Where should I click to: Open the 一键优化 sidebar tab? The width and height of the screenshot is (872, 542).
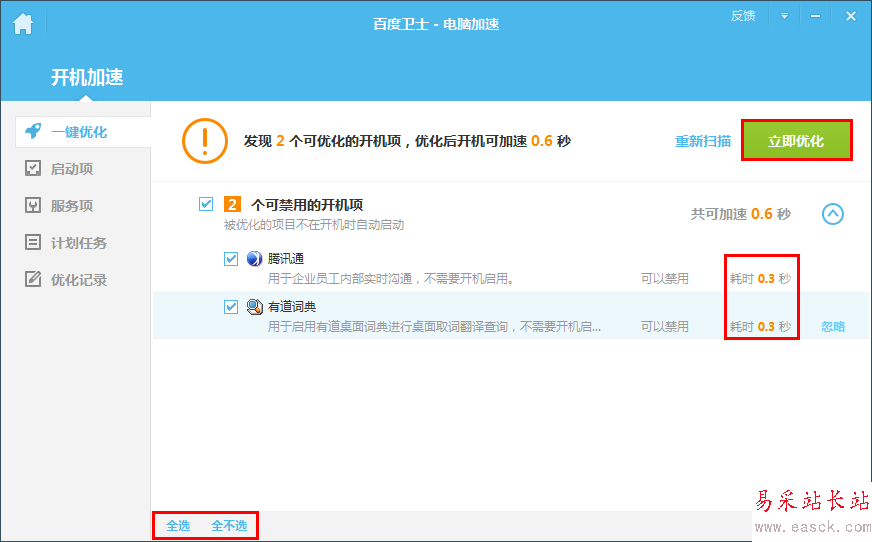(x=83, y=132)
